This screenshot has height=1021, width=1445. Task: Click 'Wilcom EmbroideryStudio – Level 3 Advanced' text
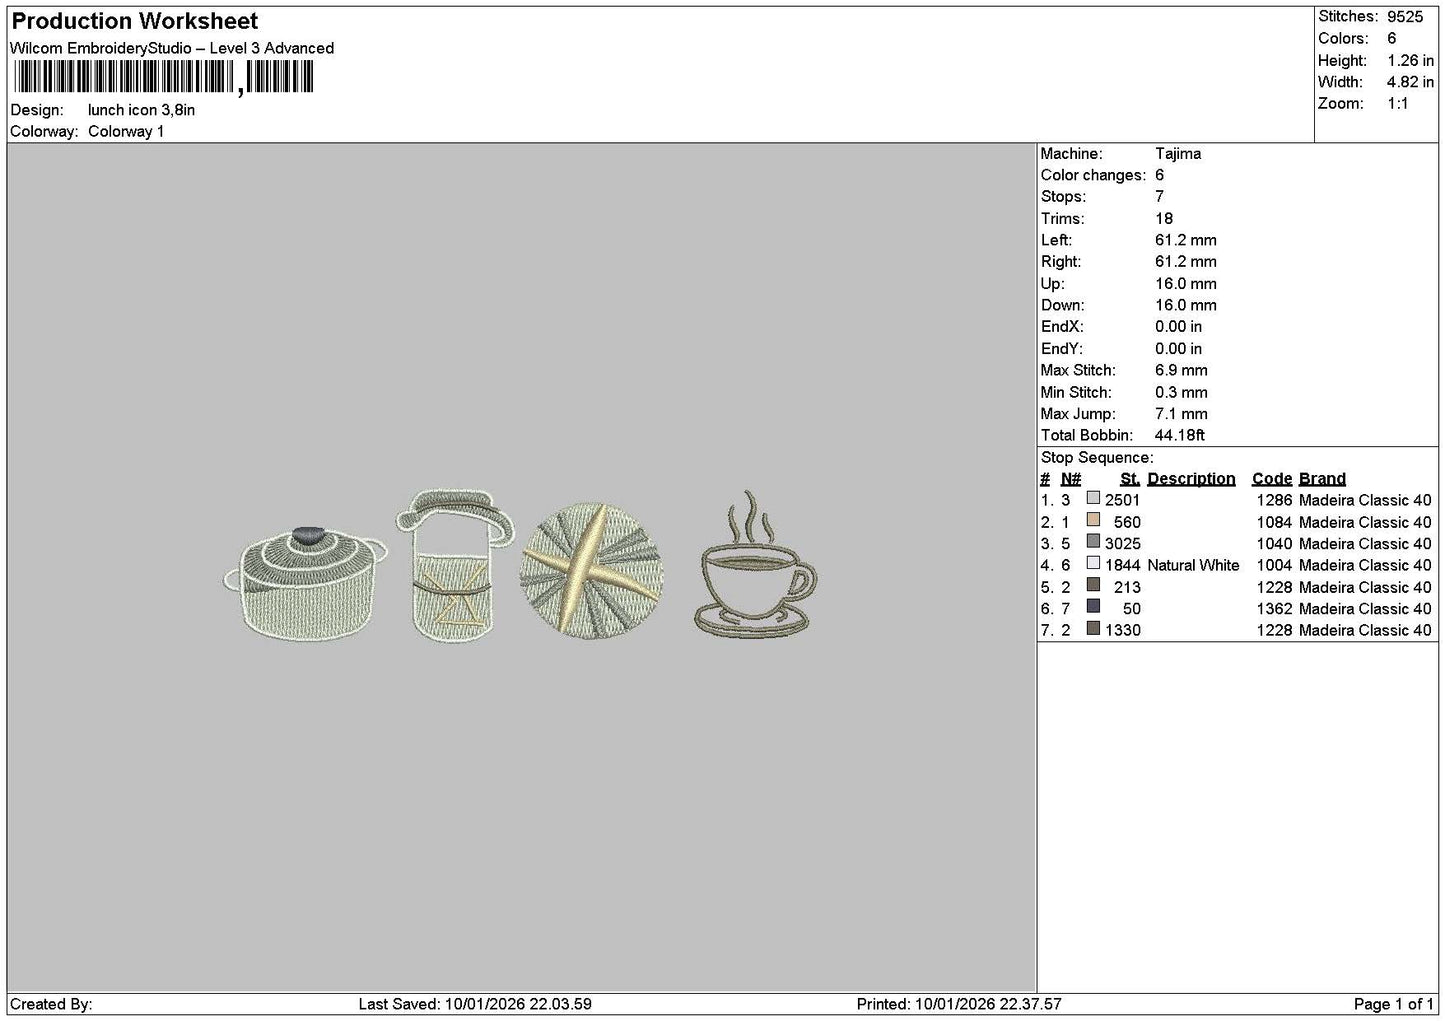tap(172, 48)
